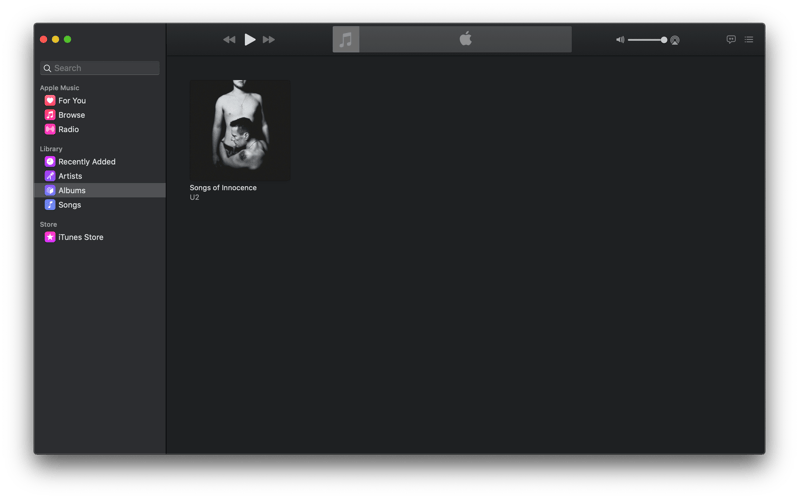Click the Browse music note icon

coord(50,115)
